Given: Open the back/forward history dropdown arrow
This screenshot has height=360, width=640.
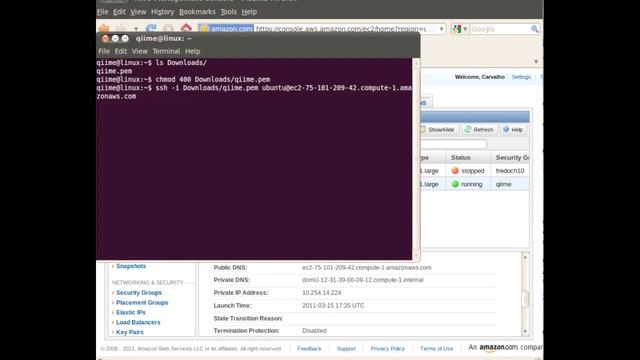Looking at the screenshot, I should (136, 29).
